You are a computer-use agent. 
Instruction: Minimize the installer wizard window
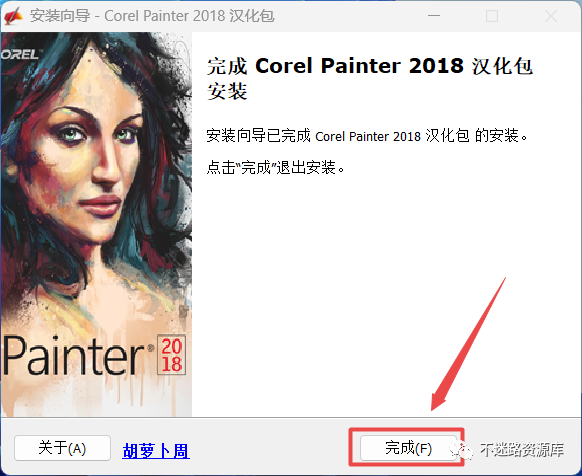434,16
